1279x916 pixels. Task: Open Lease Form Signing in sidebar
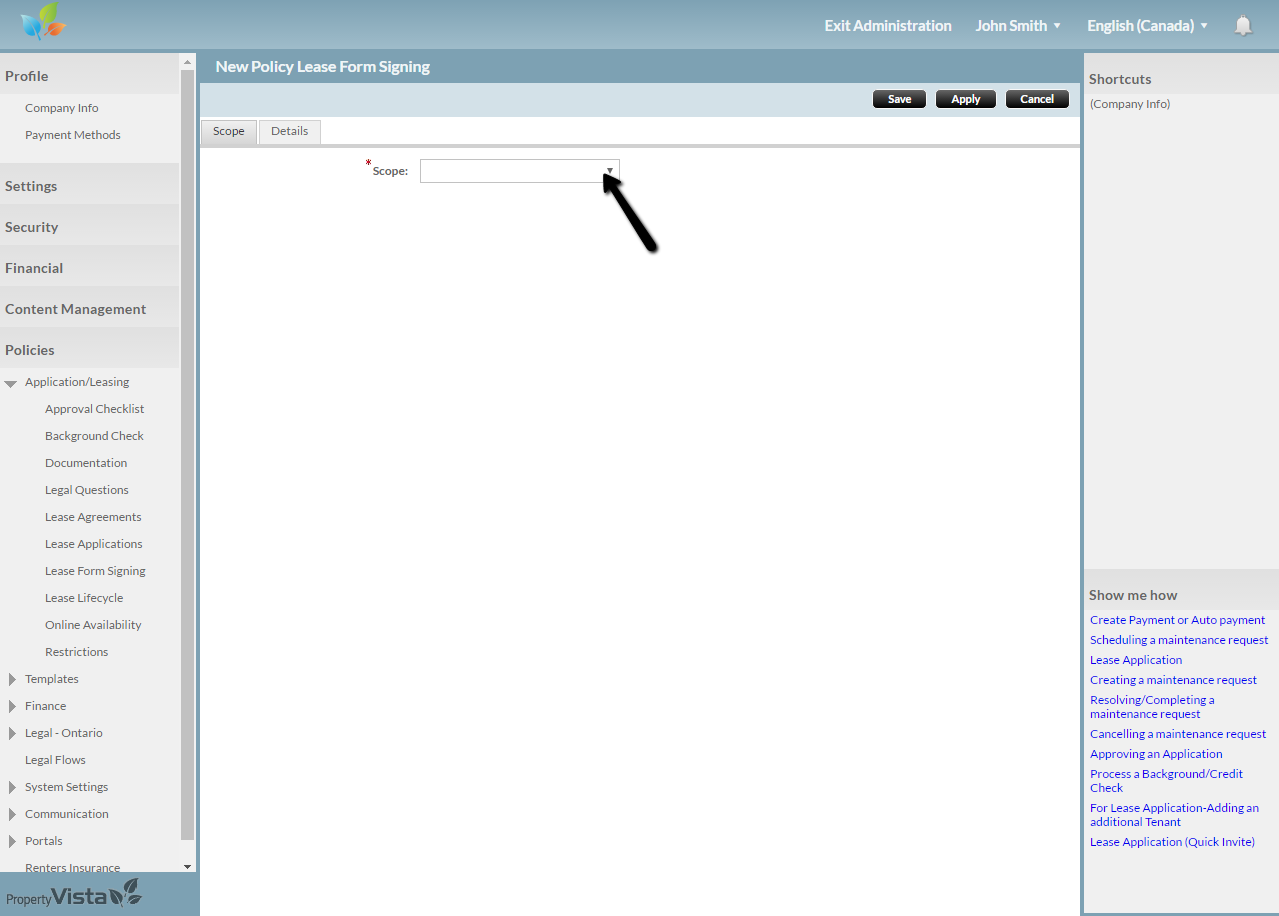[x=95, y=571]
